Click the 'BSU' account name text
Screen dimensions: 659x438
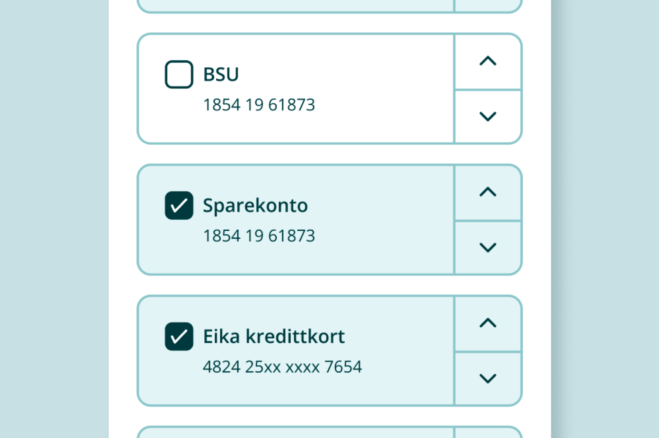click(221, 74)
